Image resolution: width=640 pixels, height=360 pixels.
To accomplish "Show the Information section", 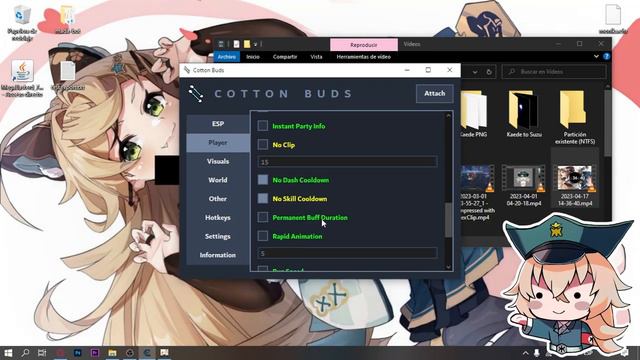I will tap(218, 255).
